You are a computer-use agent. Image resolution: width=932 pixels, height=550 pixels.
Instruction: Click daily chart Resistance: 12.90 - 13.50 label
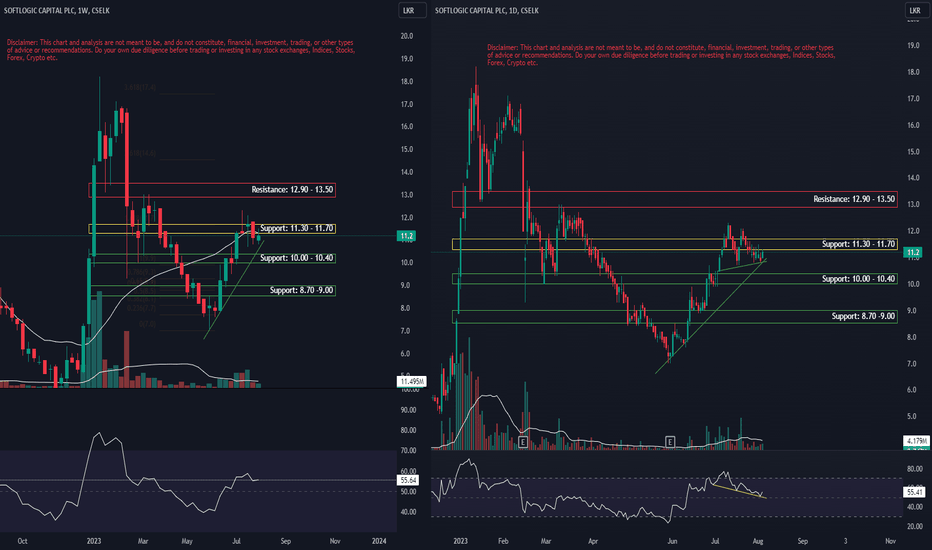pos(854,199)
